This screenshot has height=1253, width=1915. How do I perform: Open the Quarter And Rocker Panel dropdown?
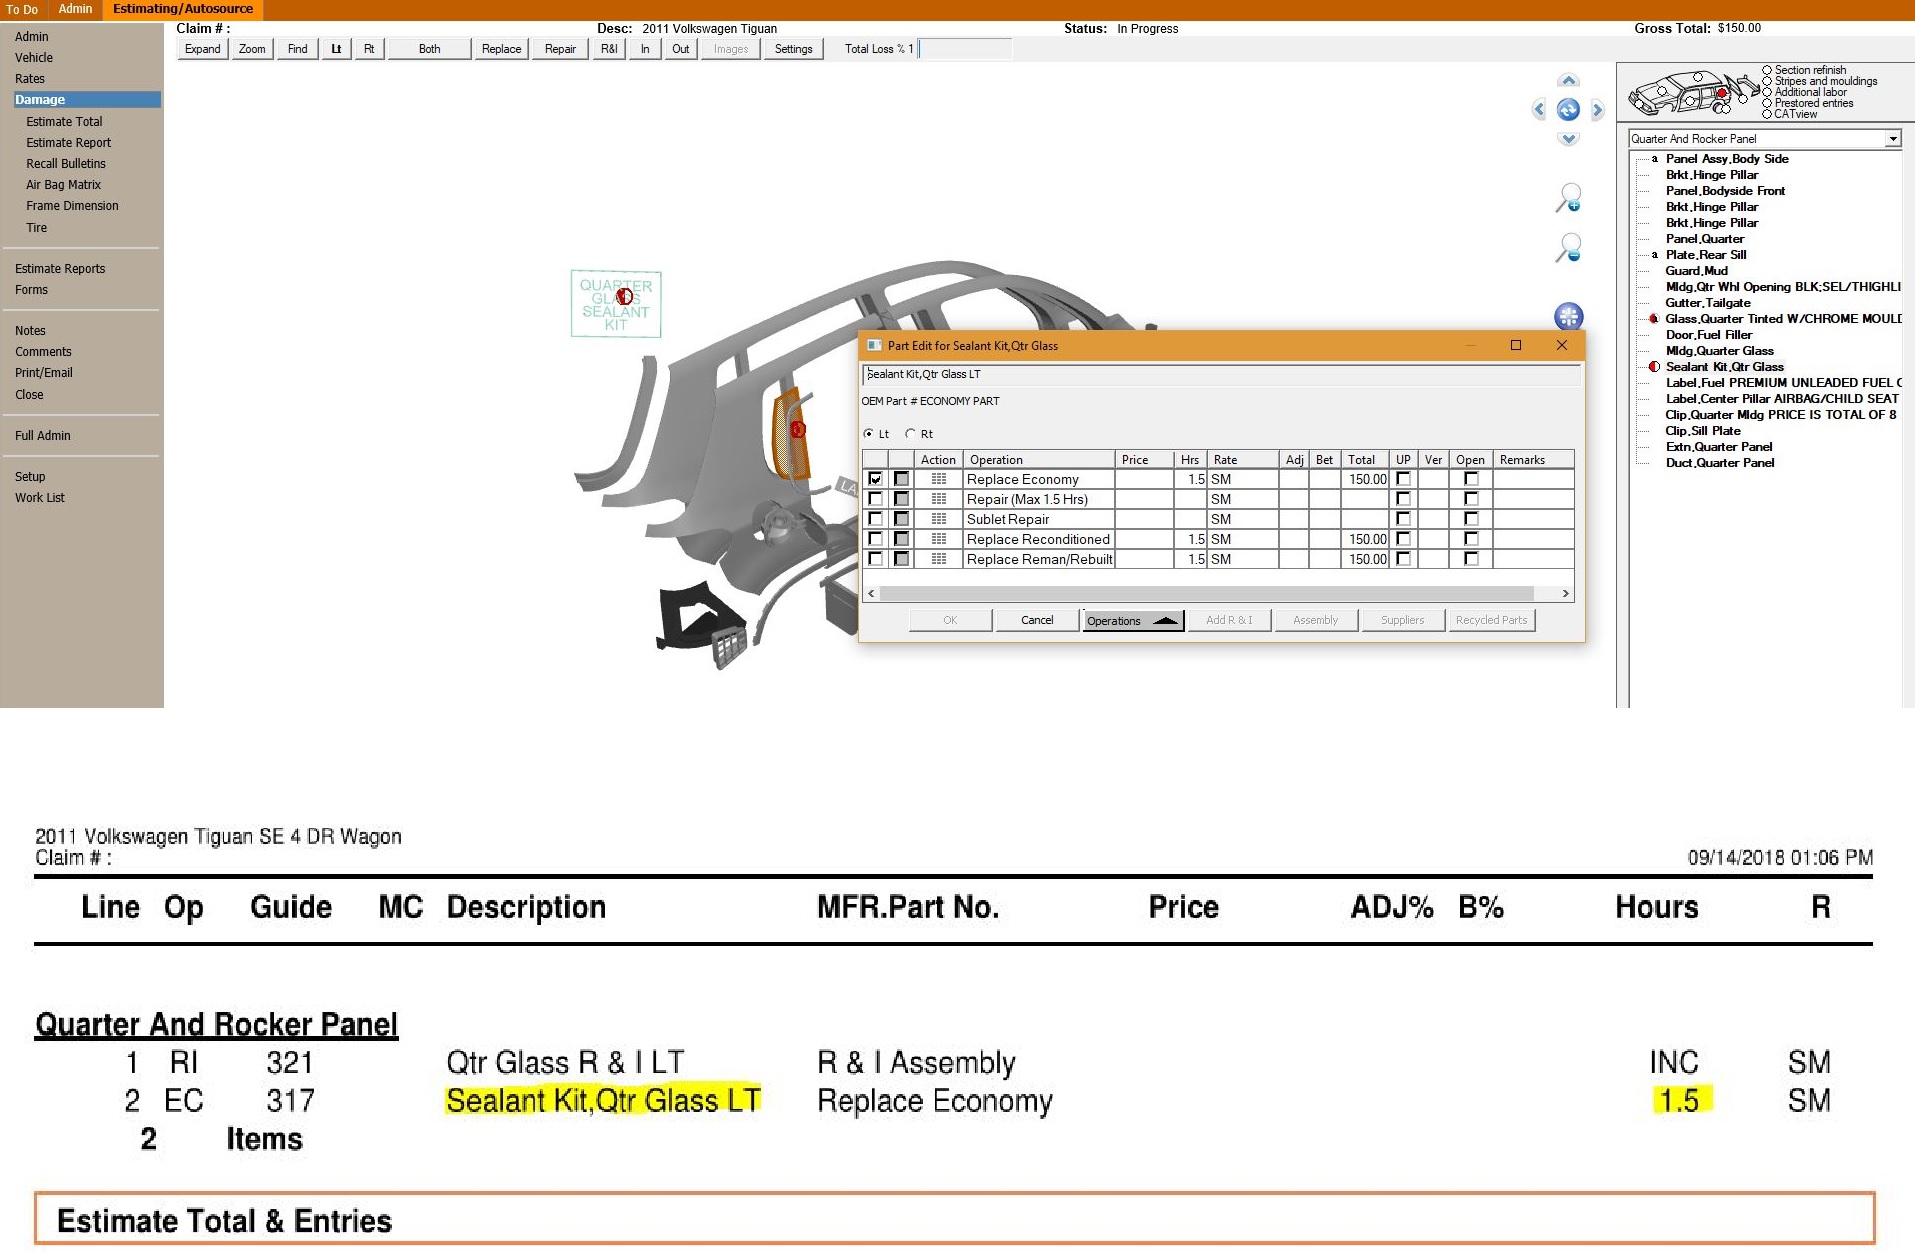1892,139
